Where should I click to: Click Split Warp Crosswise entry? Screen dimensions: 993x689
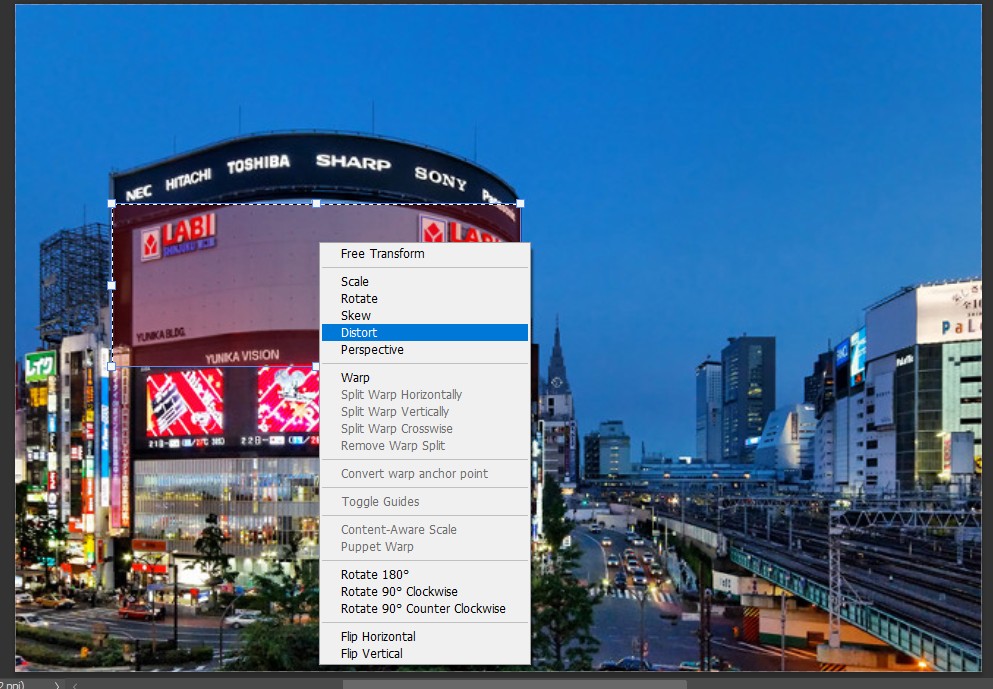pyautogui.click(x=424, y=429)
